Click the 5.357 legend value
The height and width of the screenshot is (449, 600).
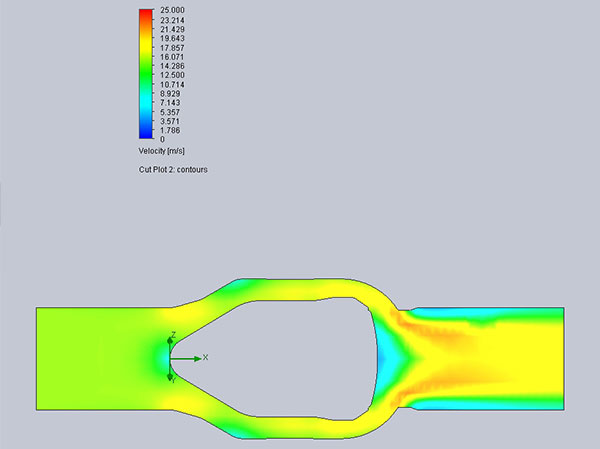click(x=169, y=112)
